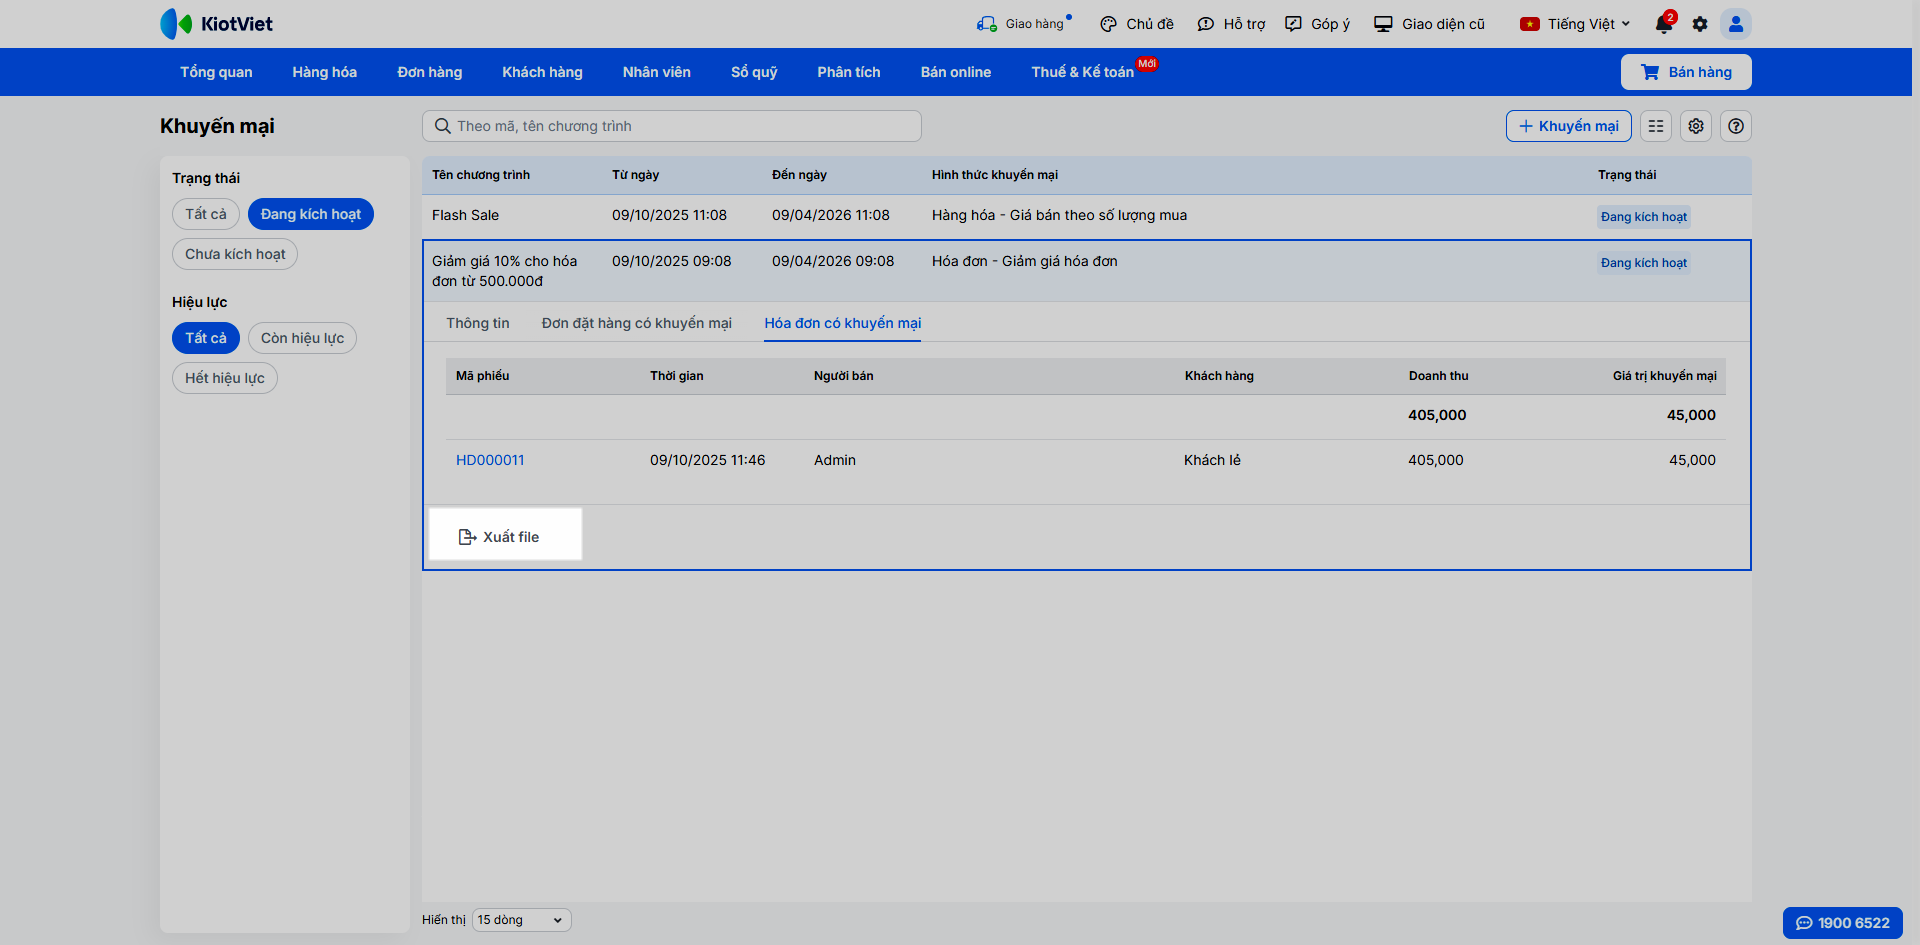Open promotion settings gear icon
1920x945 pixels.
(1696, 126)
